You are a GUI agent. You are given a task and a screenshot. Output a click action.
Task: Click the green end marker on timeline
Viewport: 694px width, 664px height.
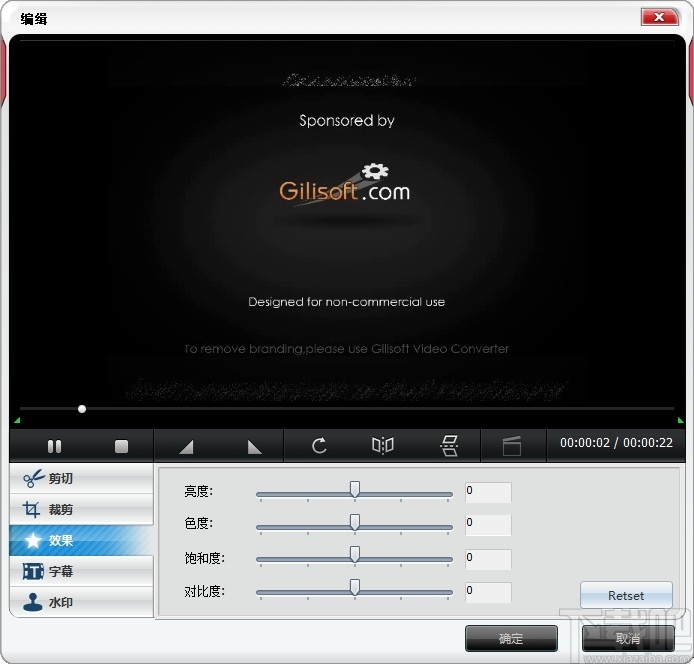point(681,420)
